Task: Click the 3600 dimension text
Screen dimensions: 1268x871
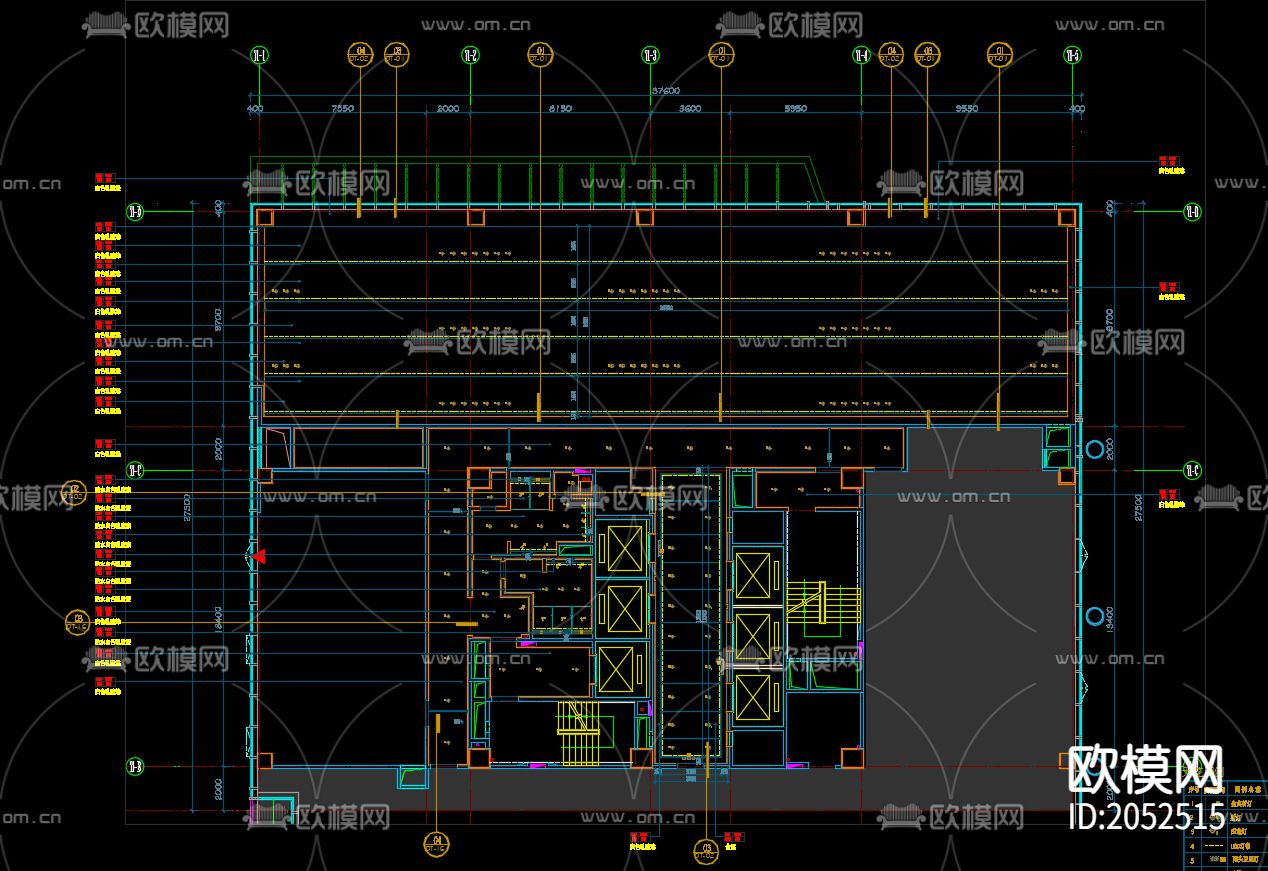Action: [x=690, y=108]
